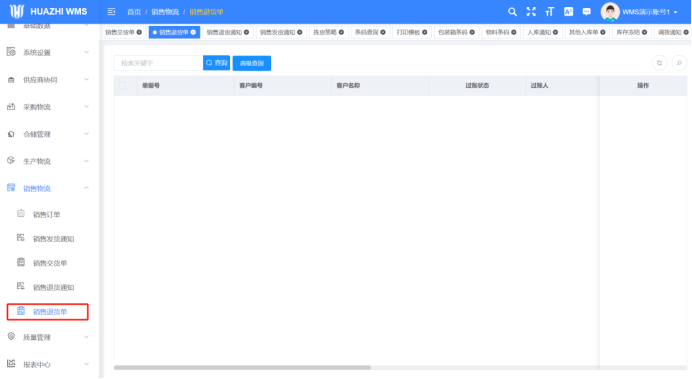Click the 质量管理 shield icon
The image size is (692, 379).
coord(11,337)
